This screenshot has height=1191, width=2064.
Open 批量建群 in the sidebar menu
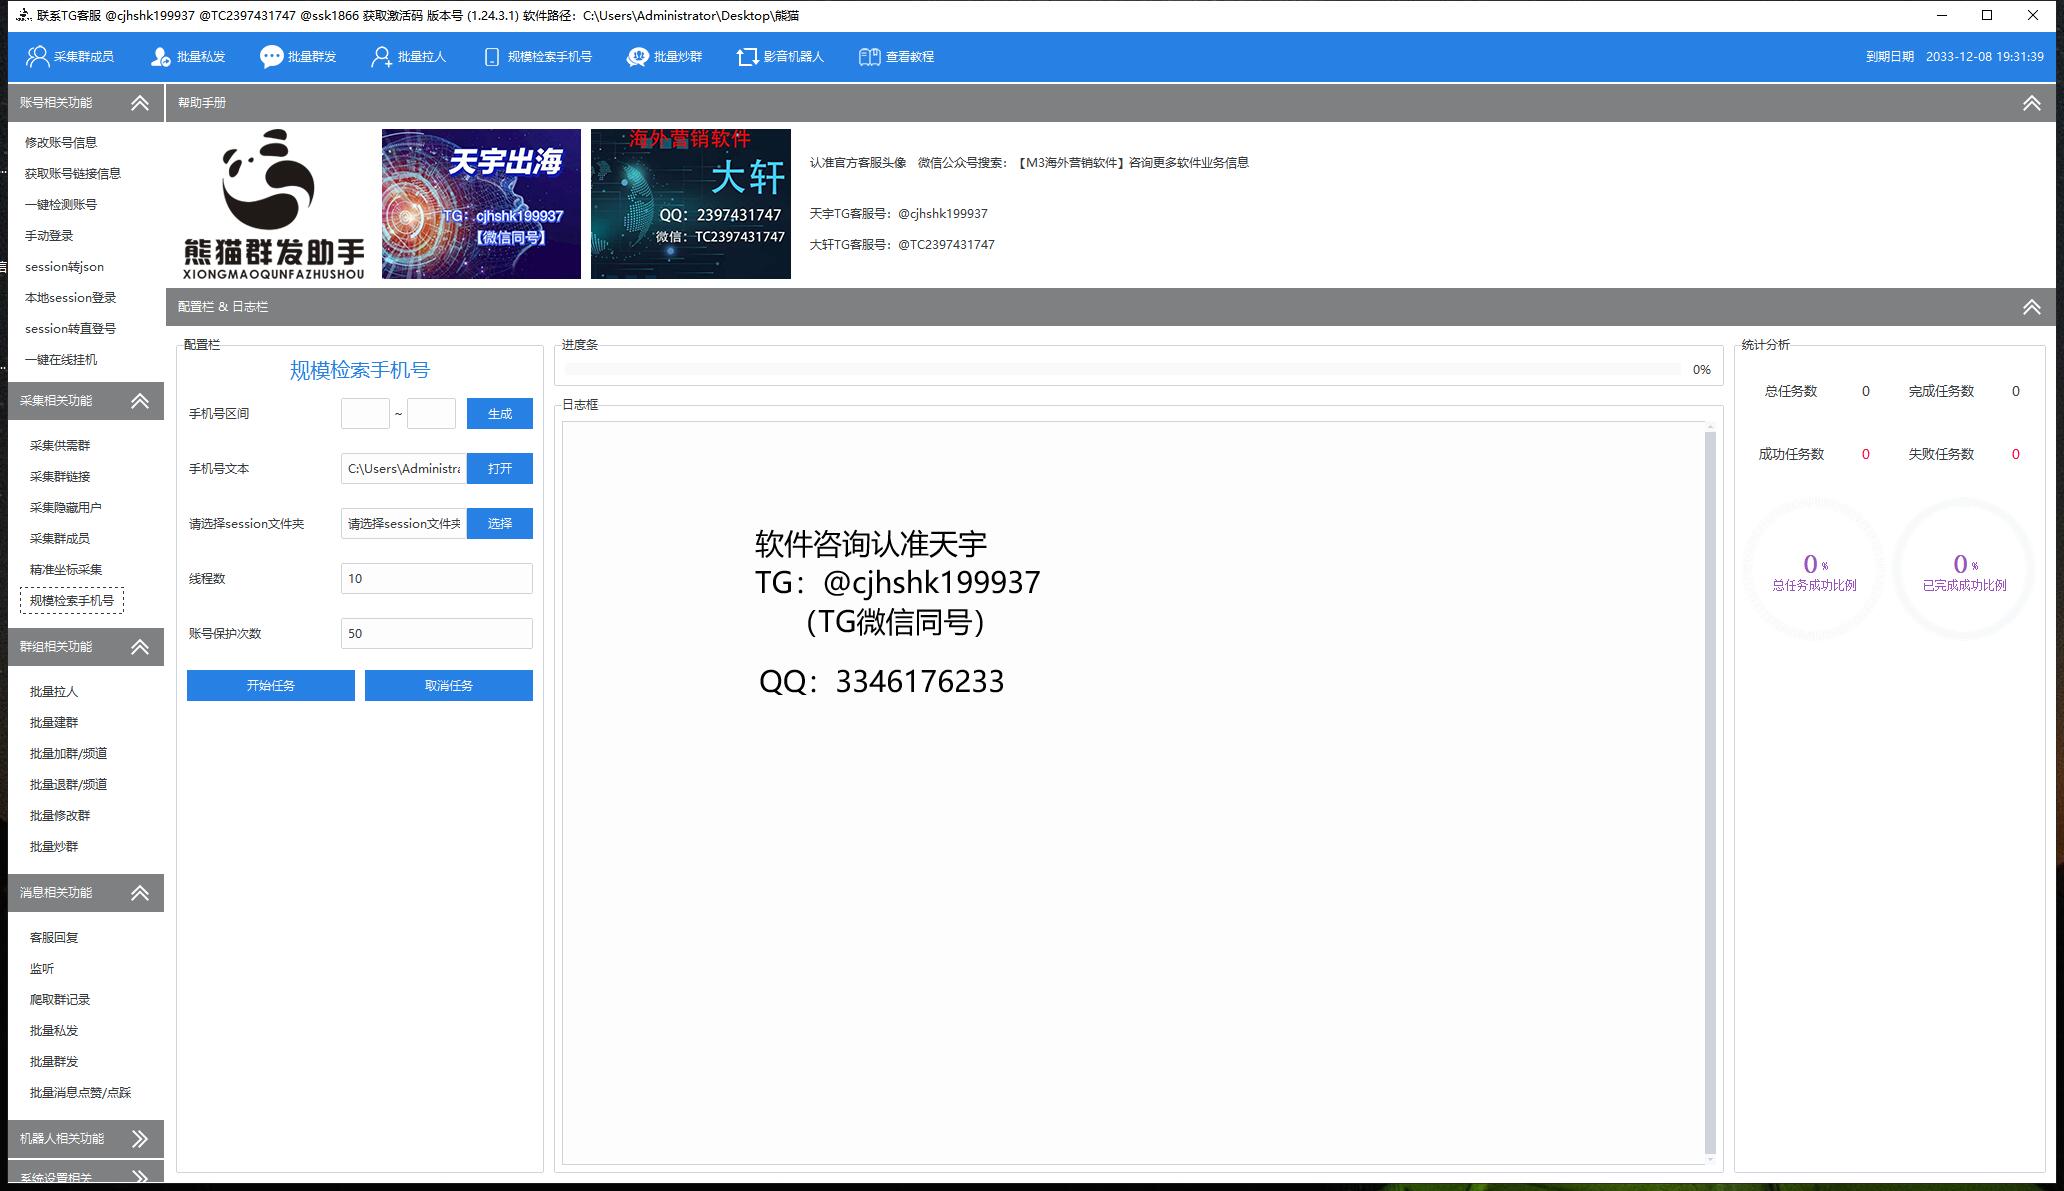tap(54, 723)
